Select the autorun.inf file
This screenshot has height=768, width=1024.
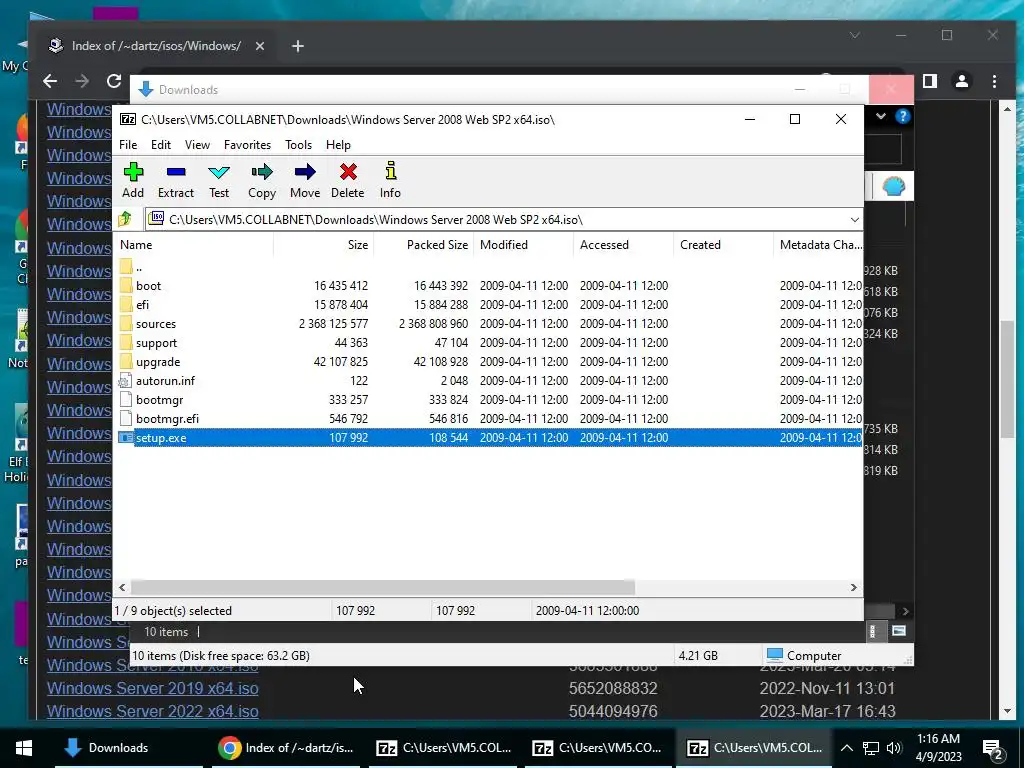click(488, 381)
